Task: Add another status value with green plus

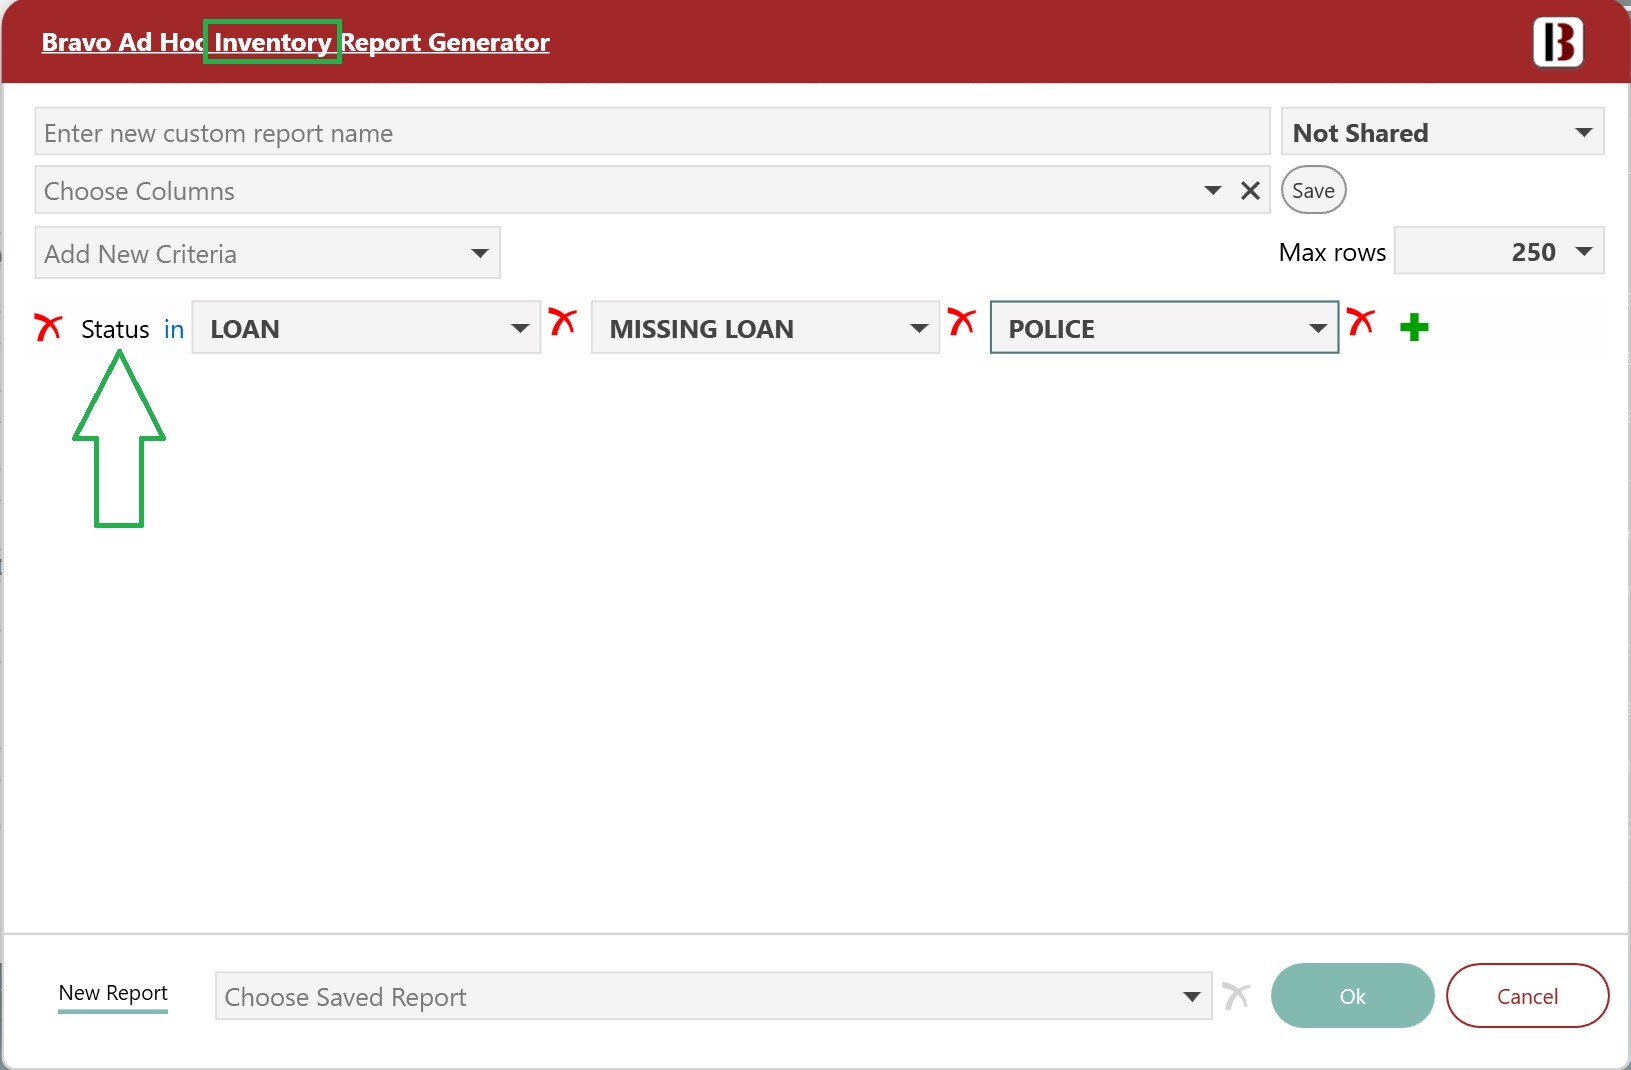Action: 1414,327
